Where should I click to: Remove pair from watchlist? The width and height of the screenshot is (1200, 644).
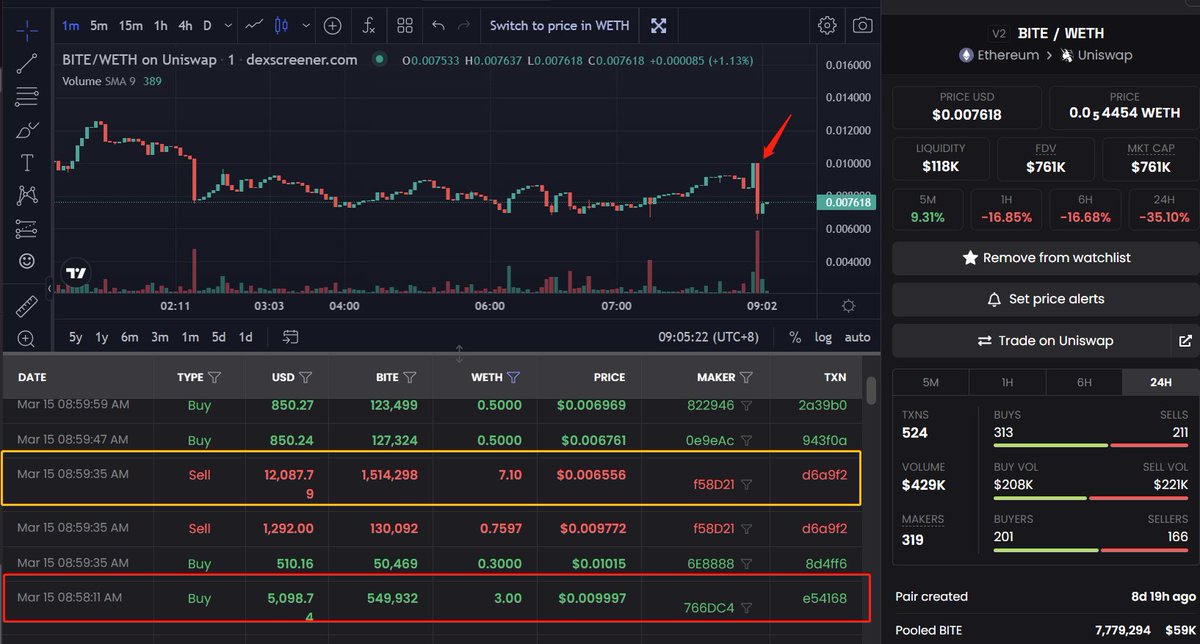coord(1046,258)
